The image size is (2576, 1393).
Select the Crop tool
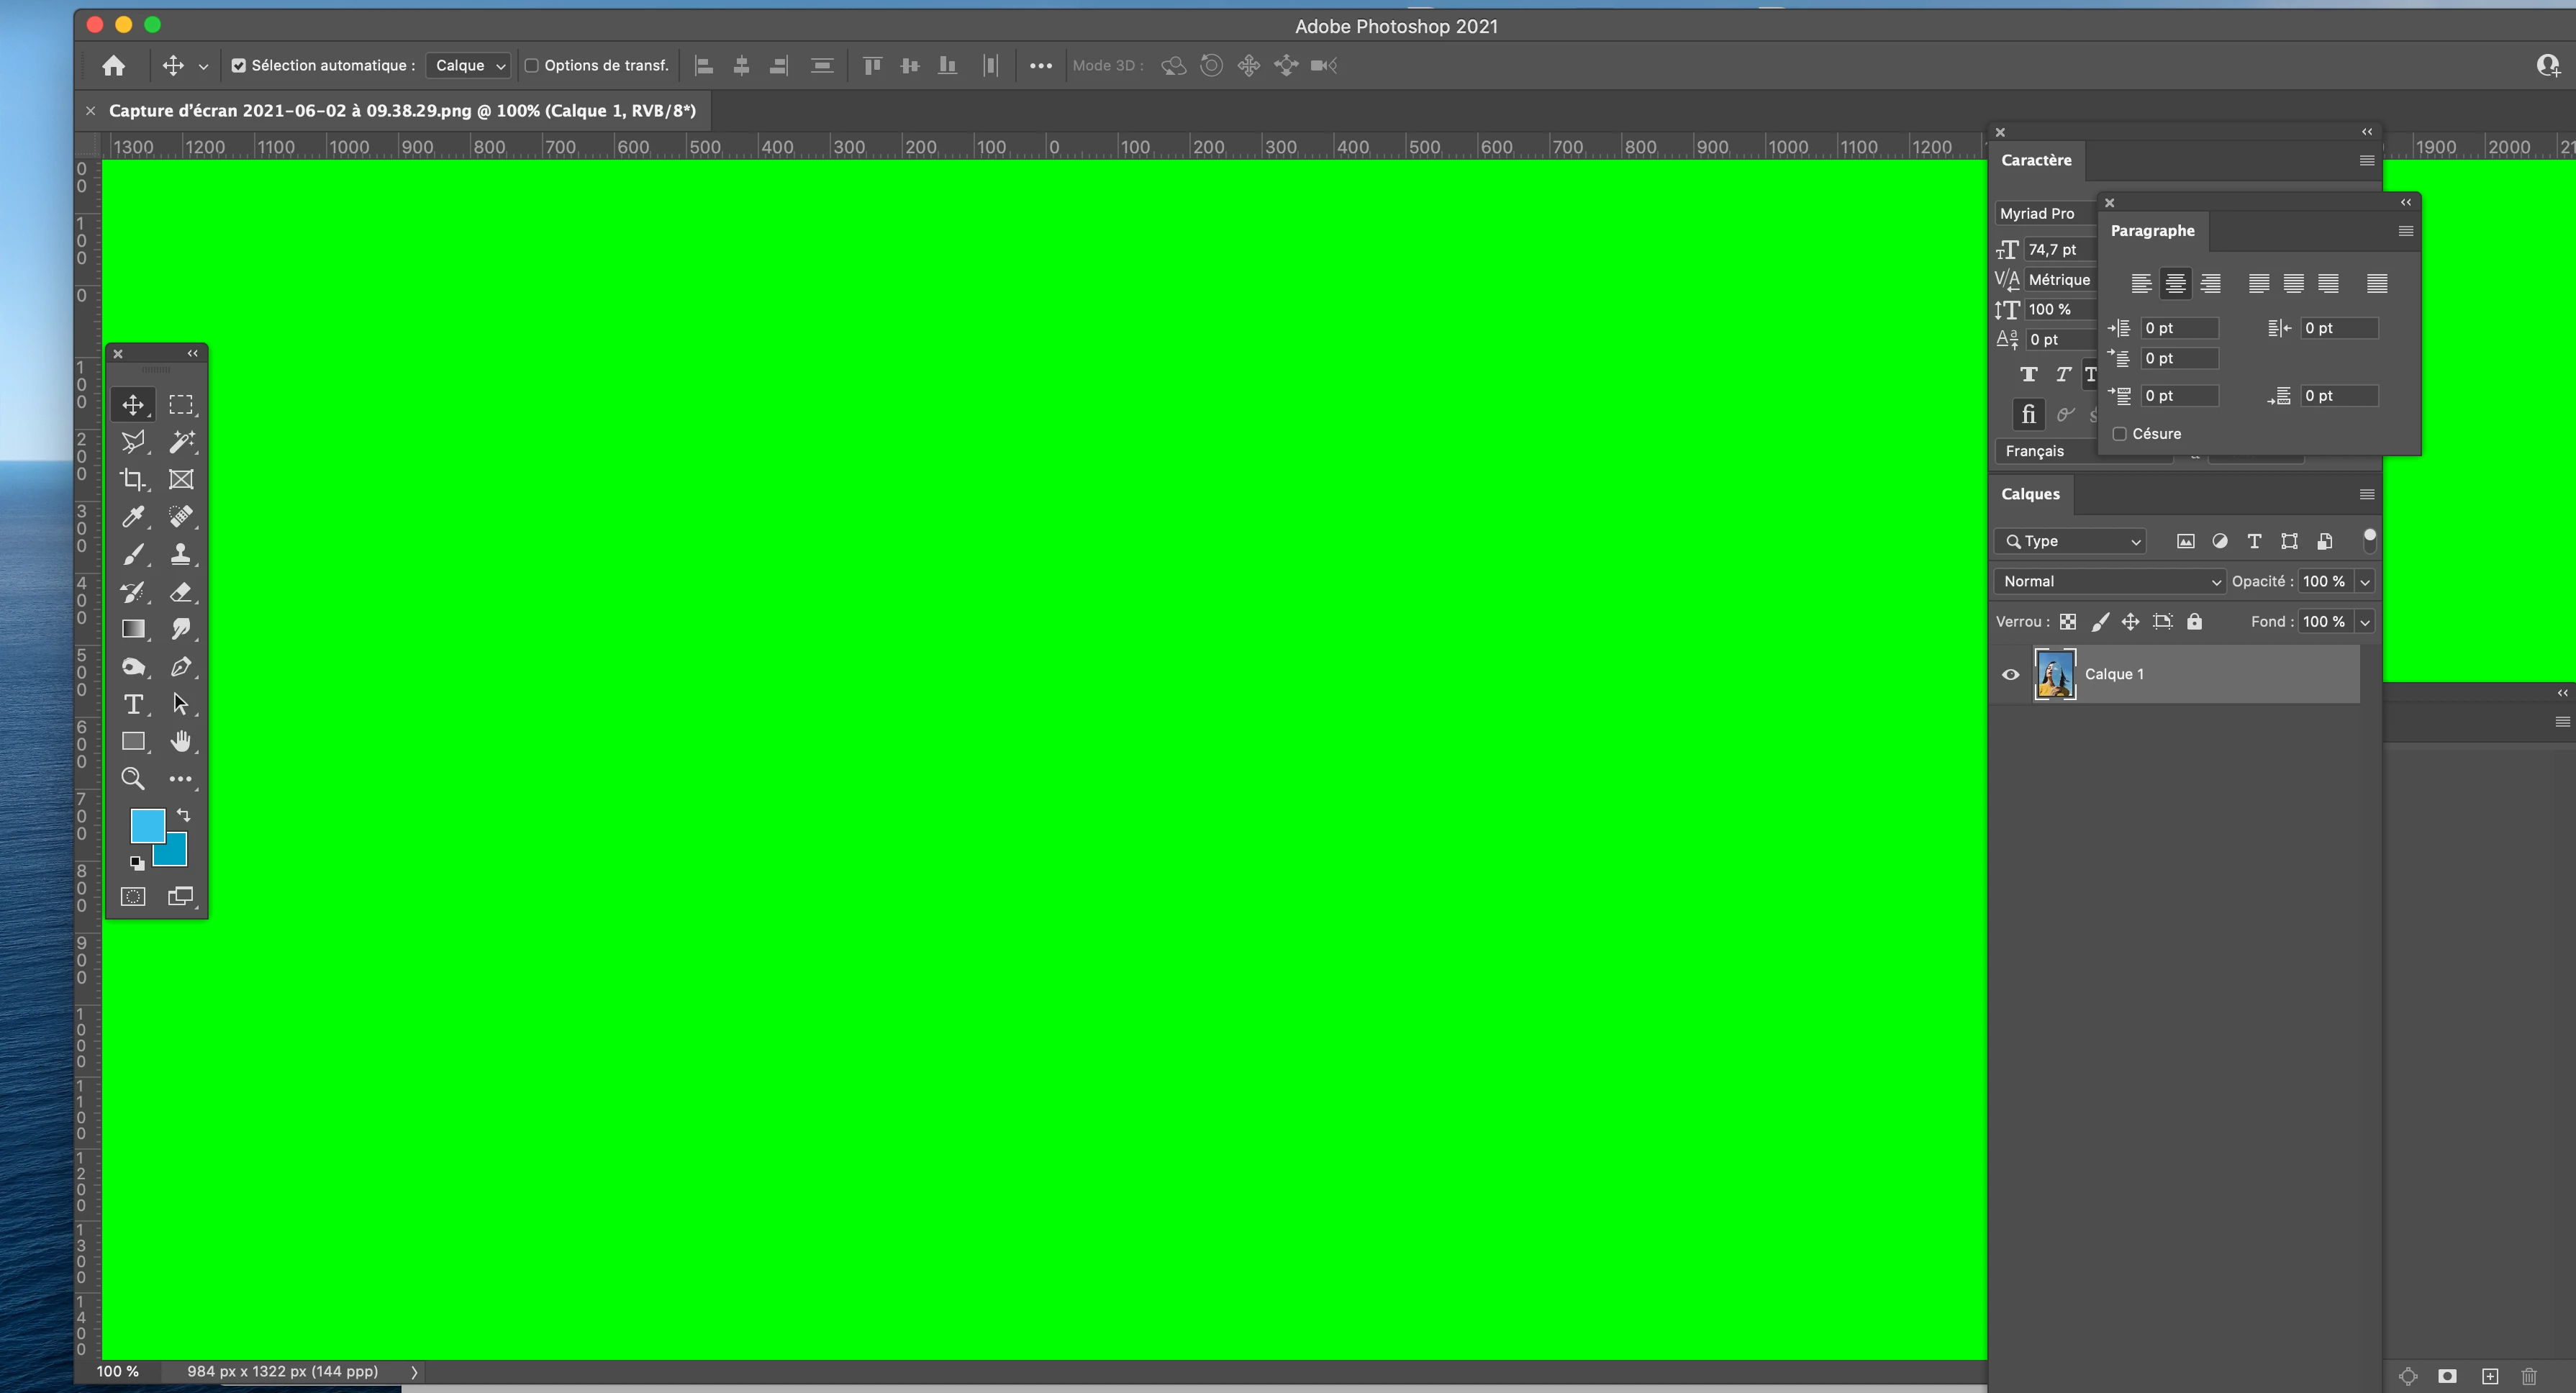tap(132, 479)
